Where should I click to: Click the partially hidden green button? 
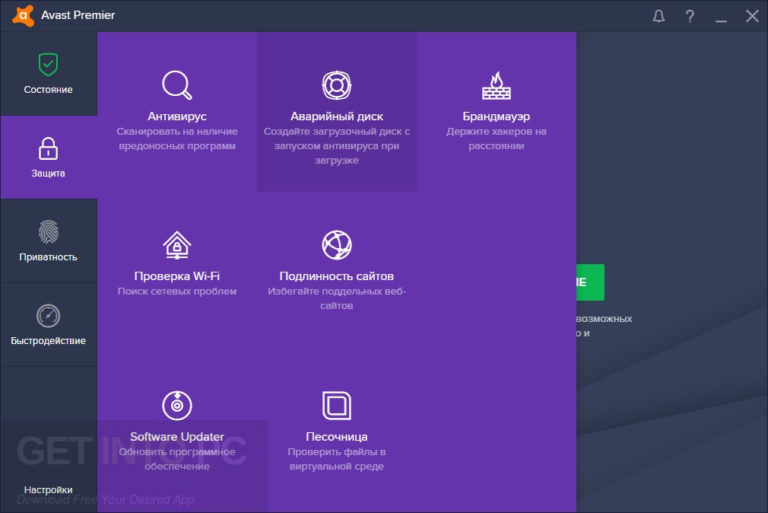pos(590,282)
